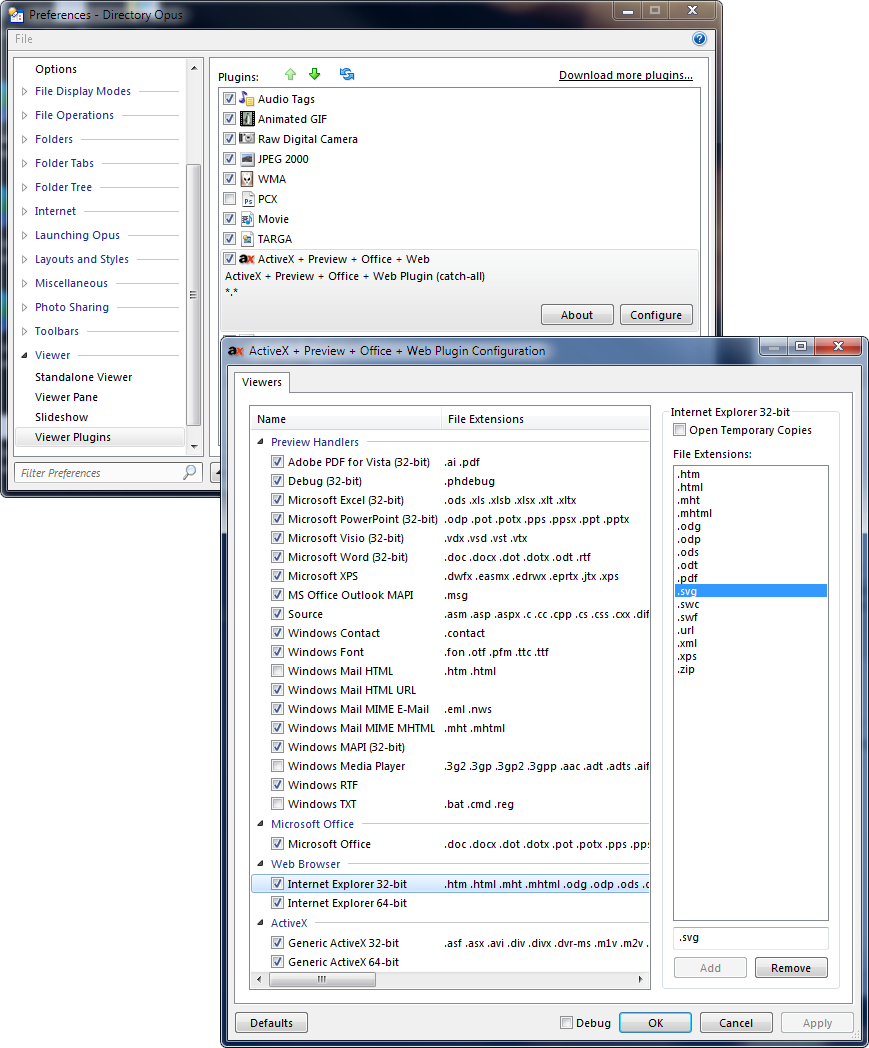Image resolution: width=869 pixels, height=1048 pixels.
Task: Collapse the Preview Handlers group
Action: (261, 442)
